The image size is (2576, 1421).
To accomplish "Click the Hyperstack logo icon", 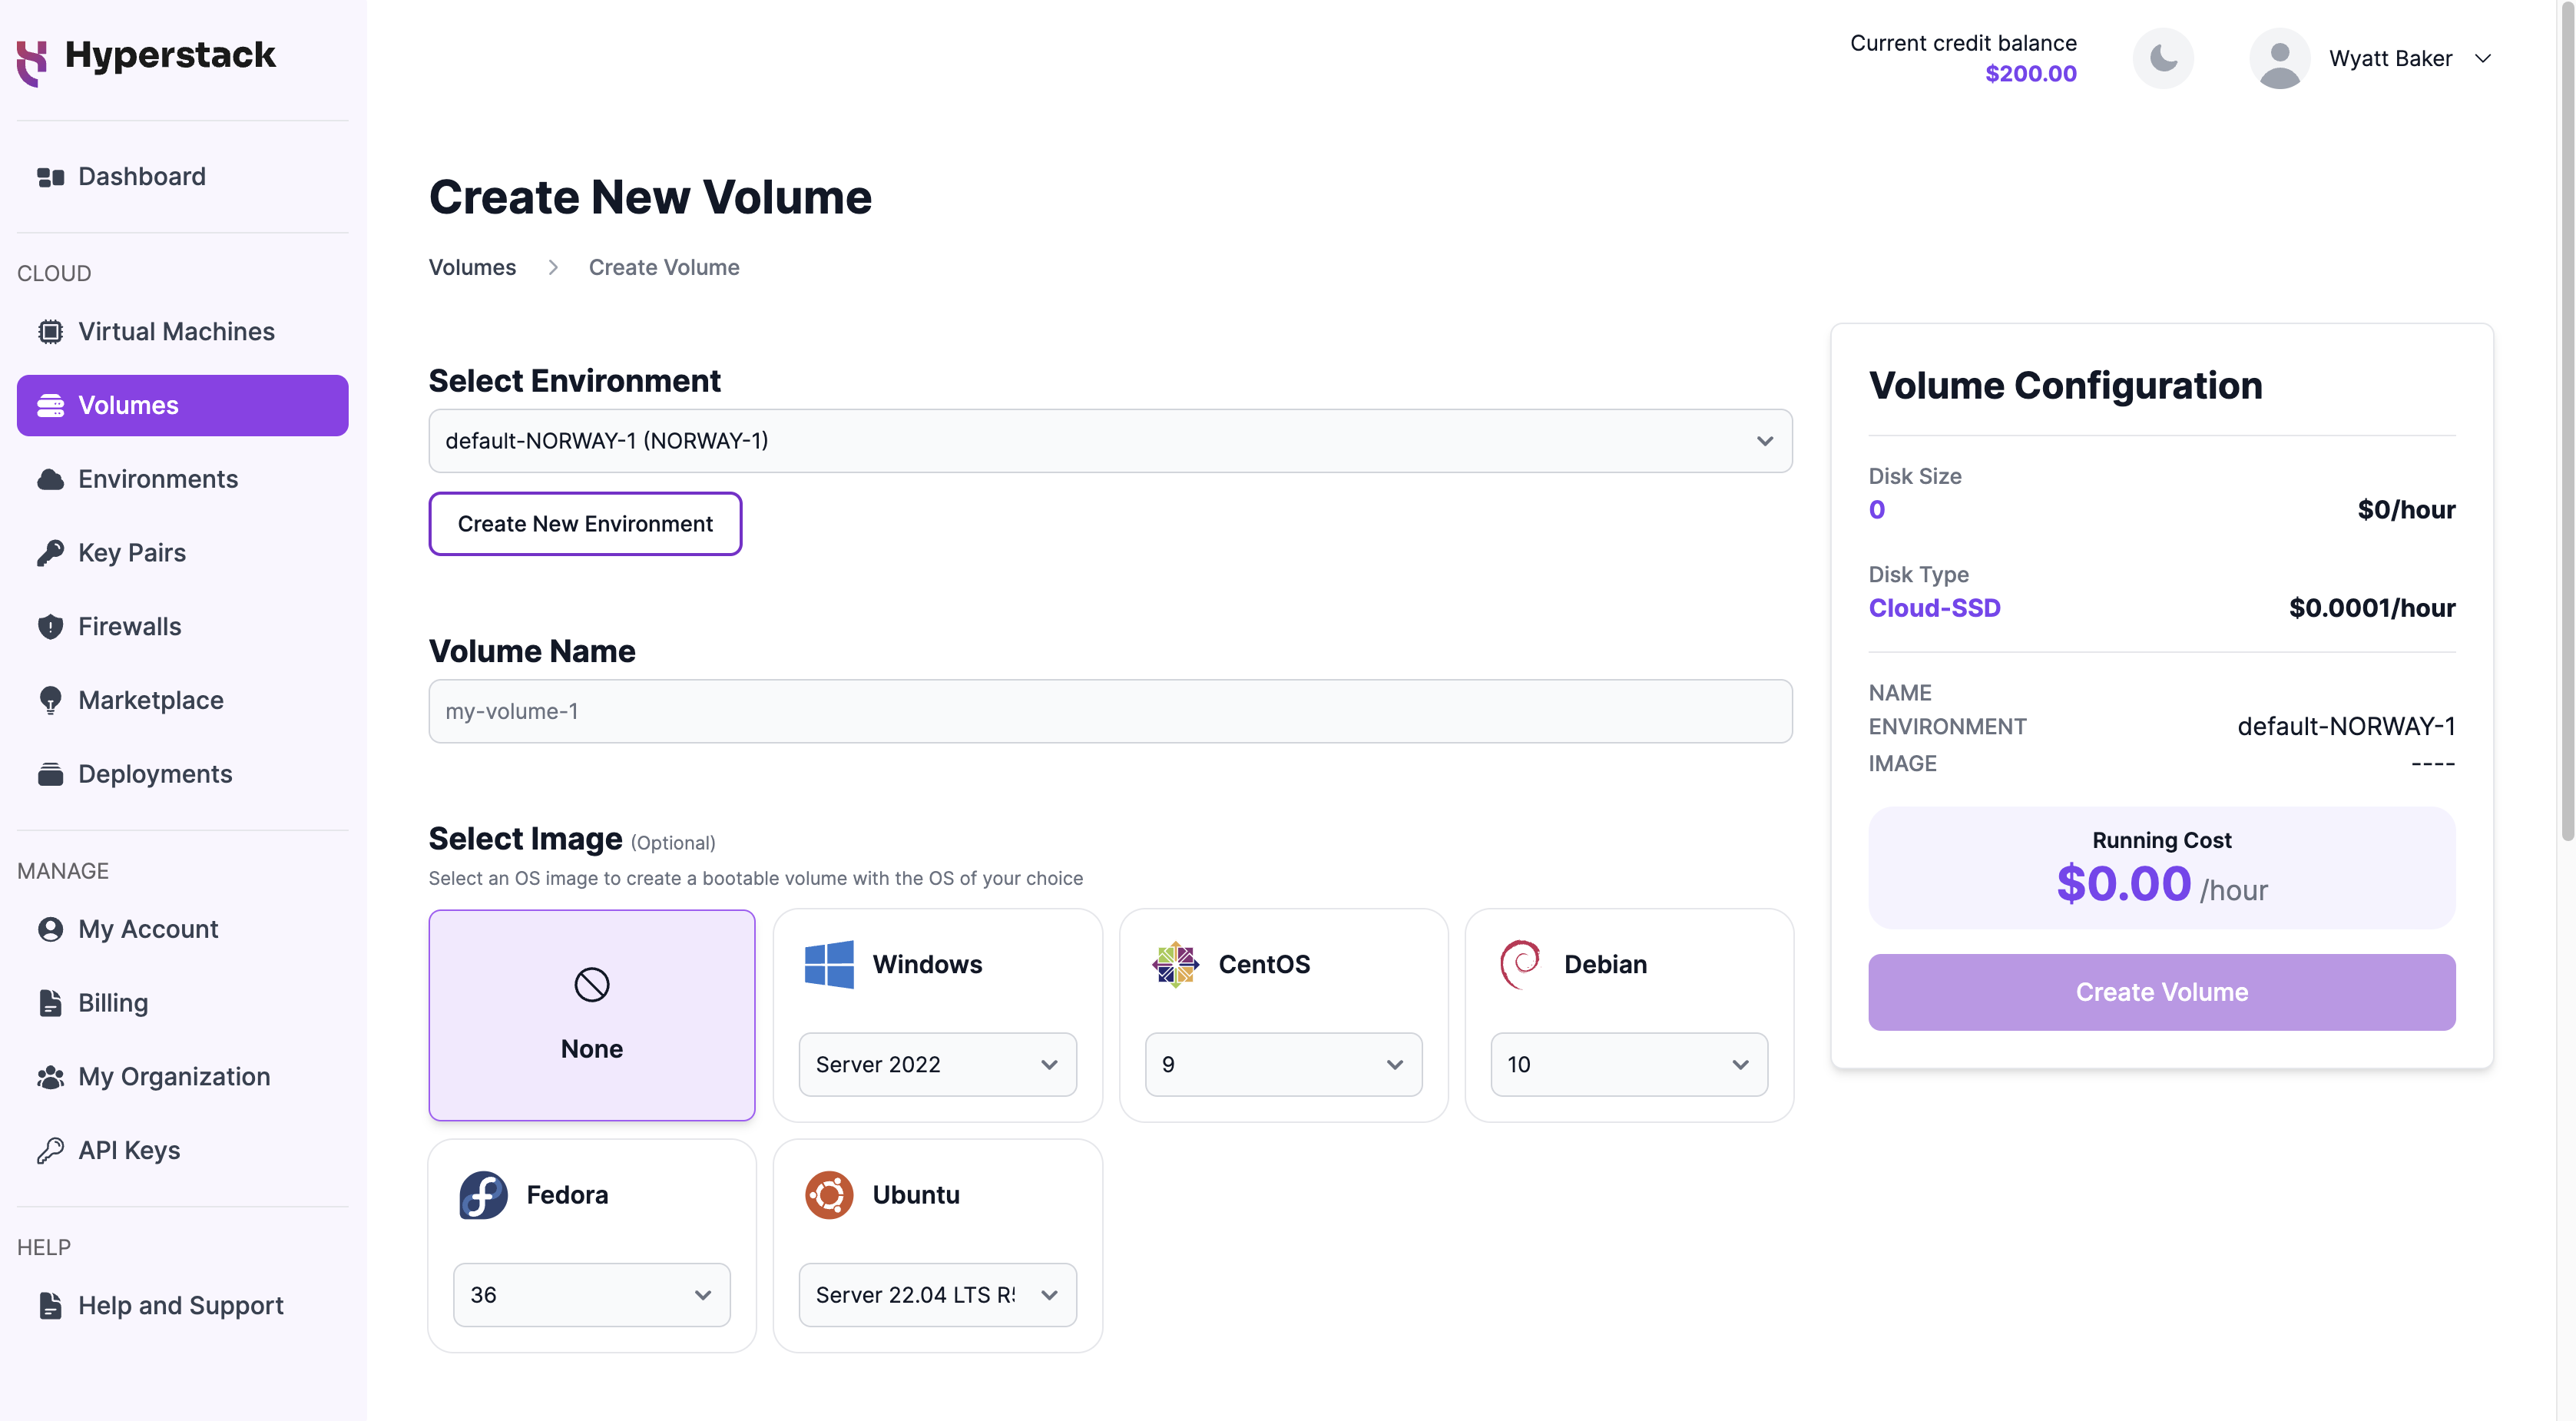I will [x=32, y=62].
